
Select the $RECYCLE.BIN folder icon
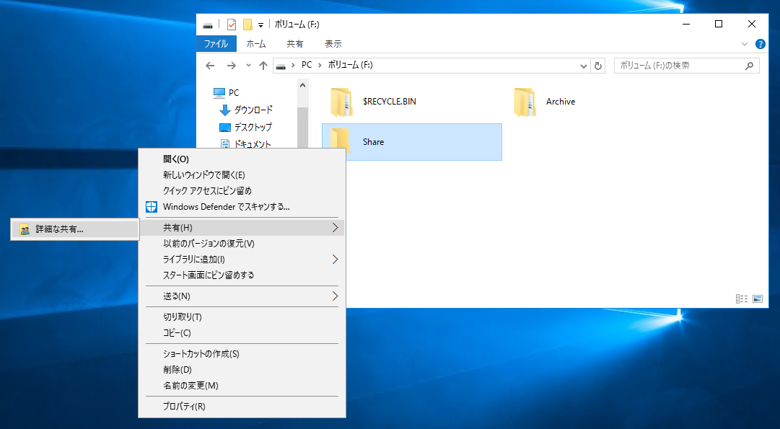(x=341, y=102)
